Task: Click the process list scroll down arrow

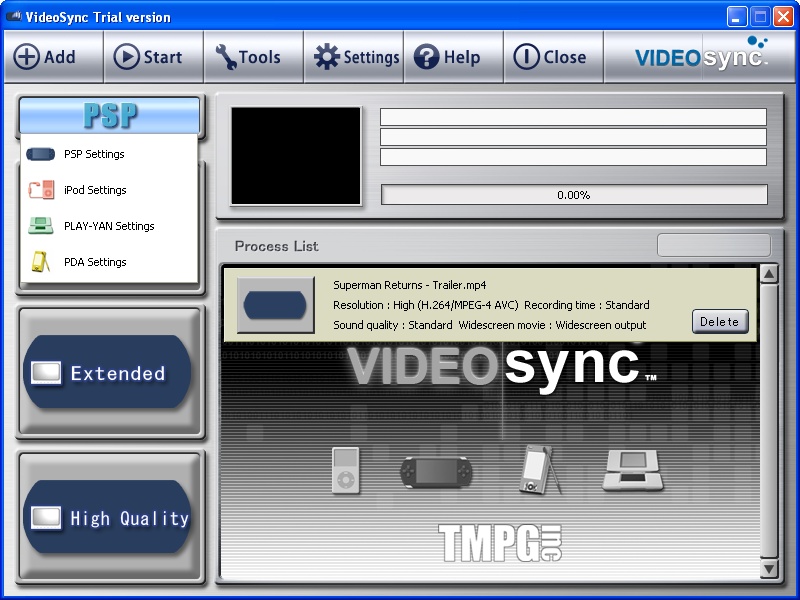Action: (769, 568)
